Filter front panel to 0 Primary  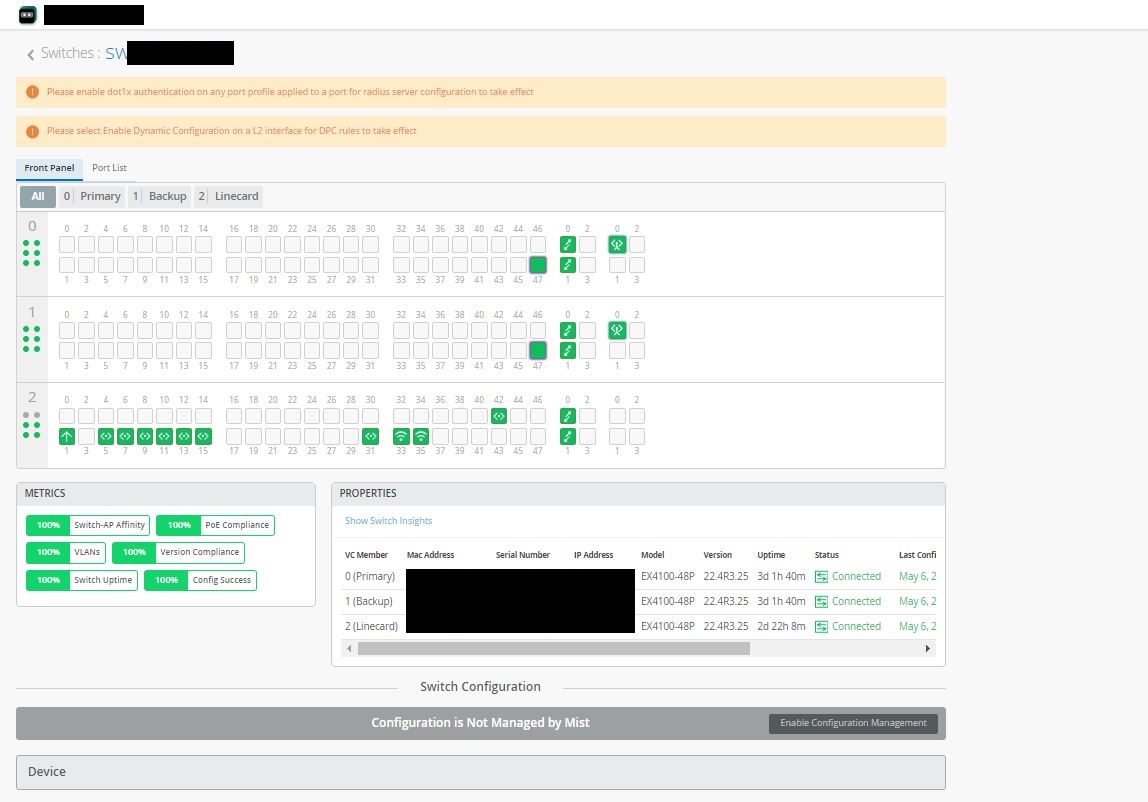[91, 197]
